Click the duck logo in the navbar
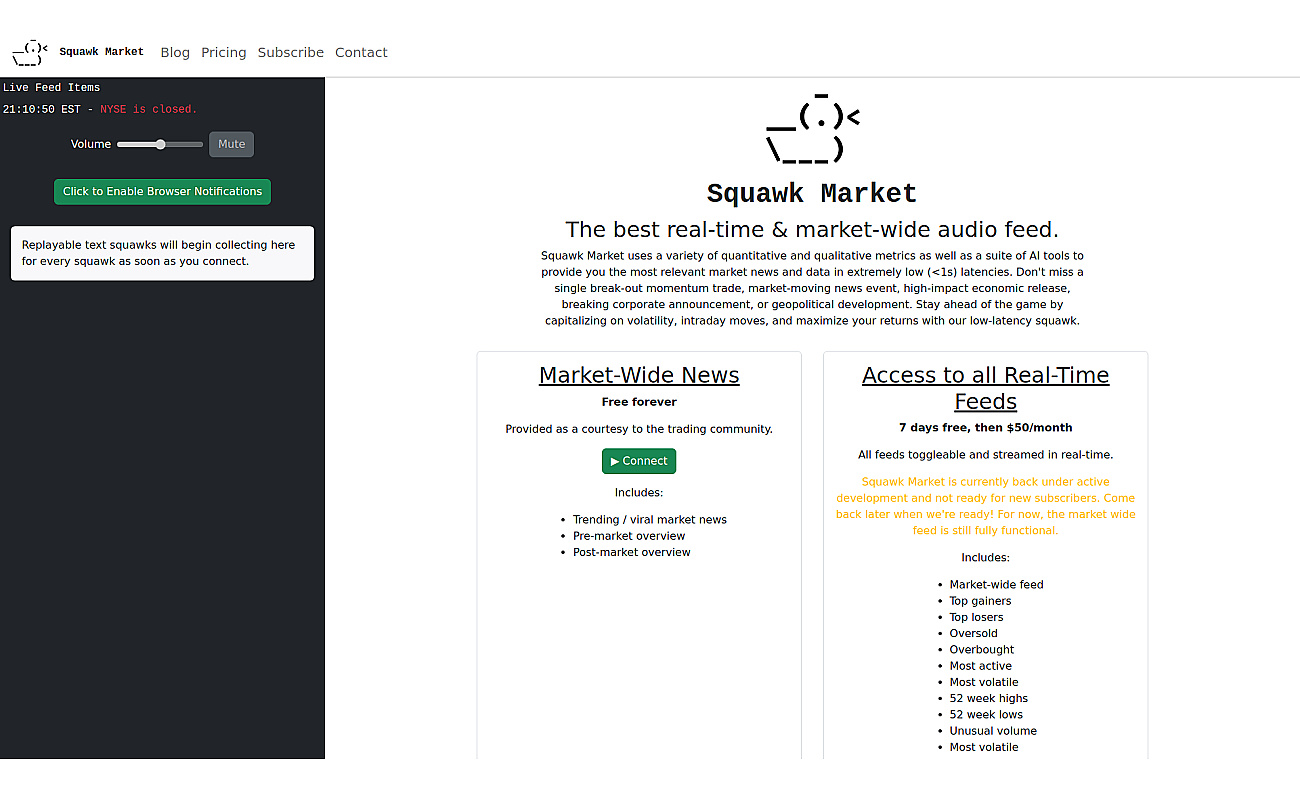The height and width of the screenshot is (788, 1300). (x=30, y=52)
